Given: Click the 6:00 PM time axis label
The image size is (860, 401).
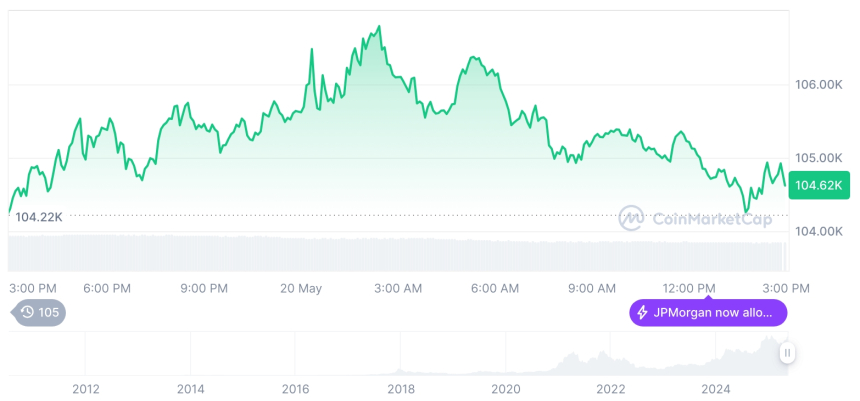Looking at the screenshot, I should click(107, 288).
